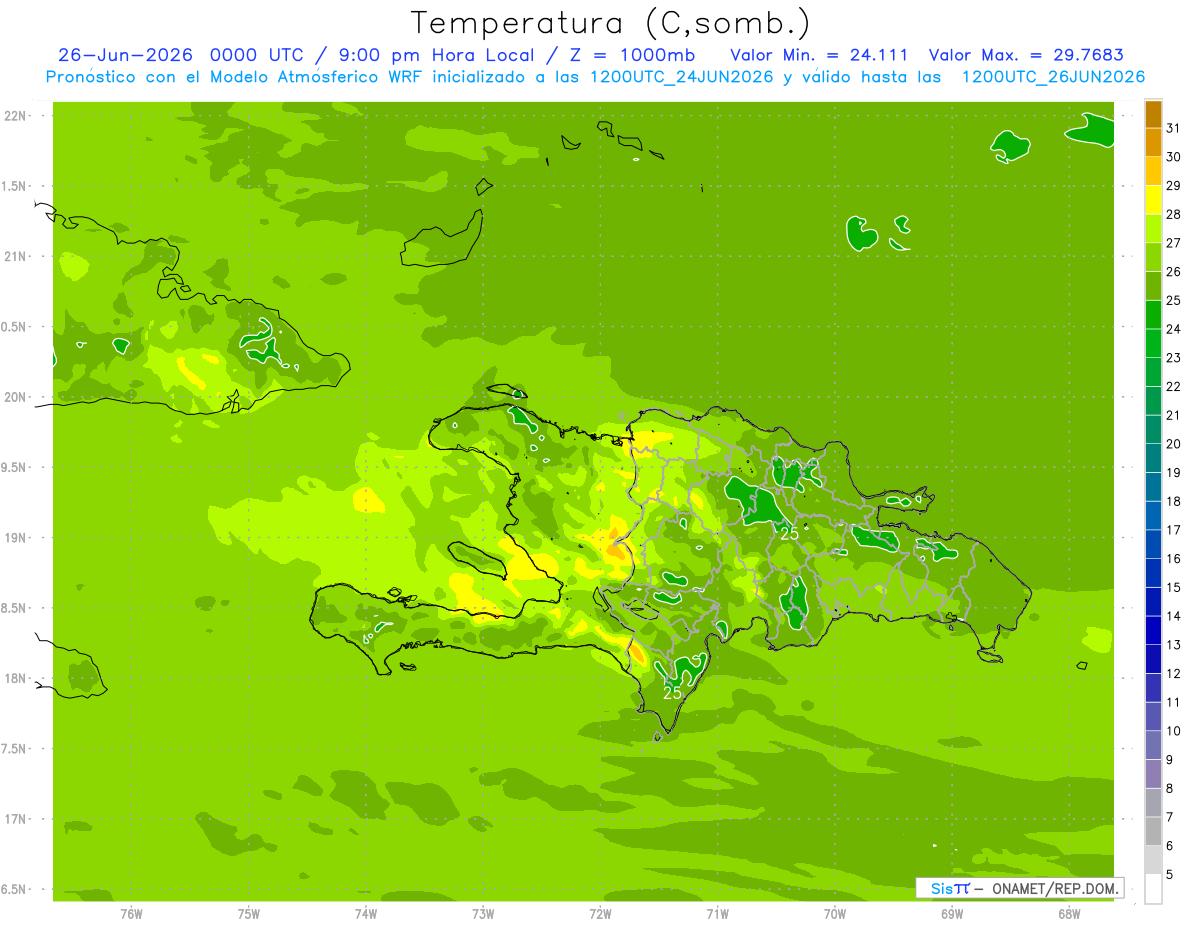Click the longitude axis label "69W"
The width and height of the screenshot is (1200, 927).
point(952,913)
